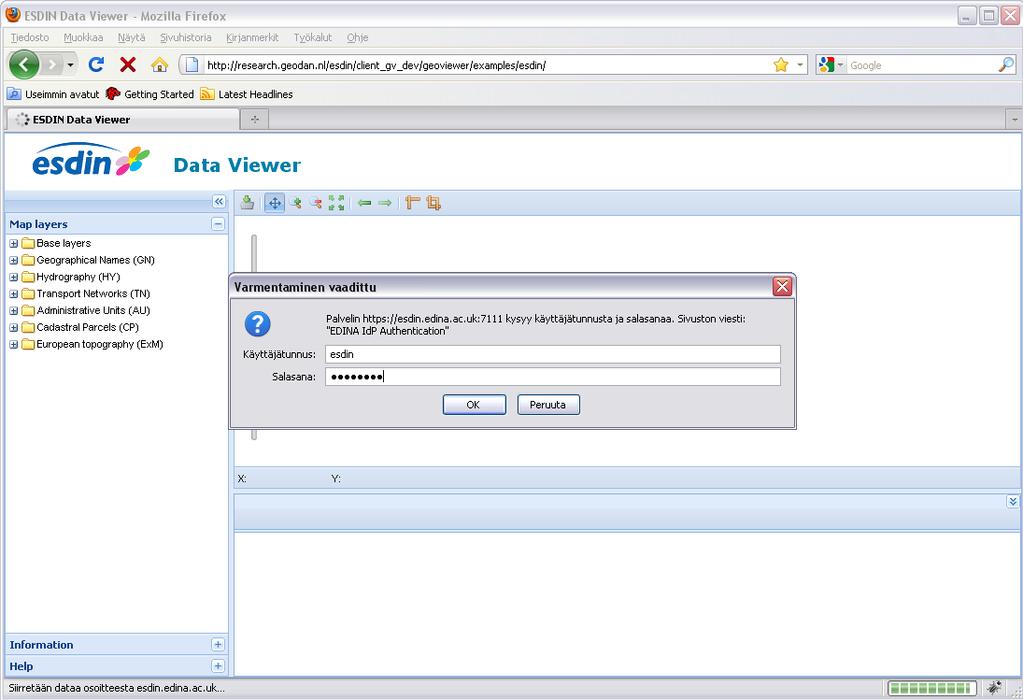Go to next map view

385,203
